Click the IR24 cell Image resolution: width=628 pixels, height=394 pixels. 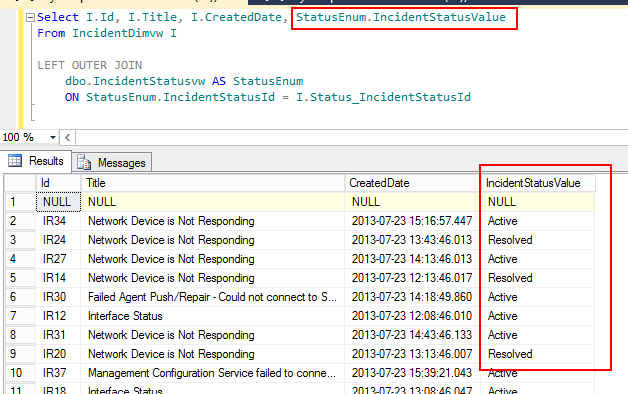[x=58, y=240]
